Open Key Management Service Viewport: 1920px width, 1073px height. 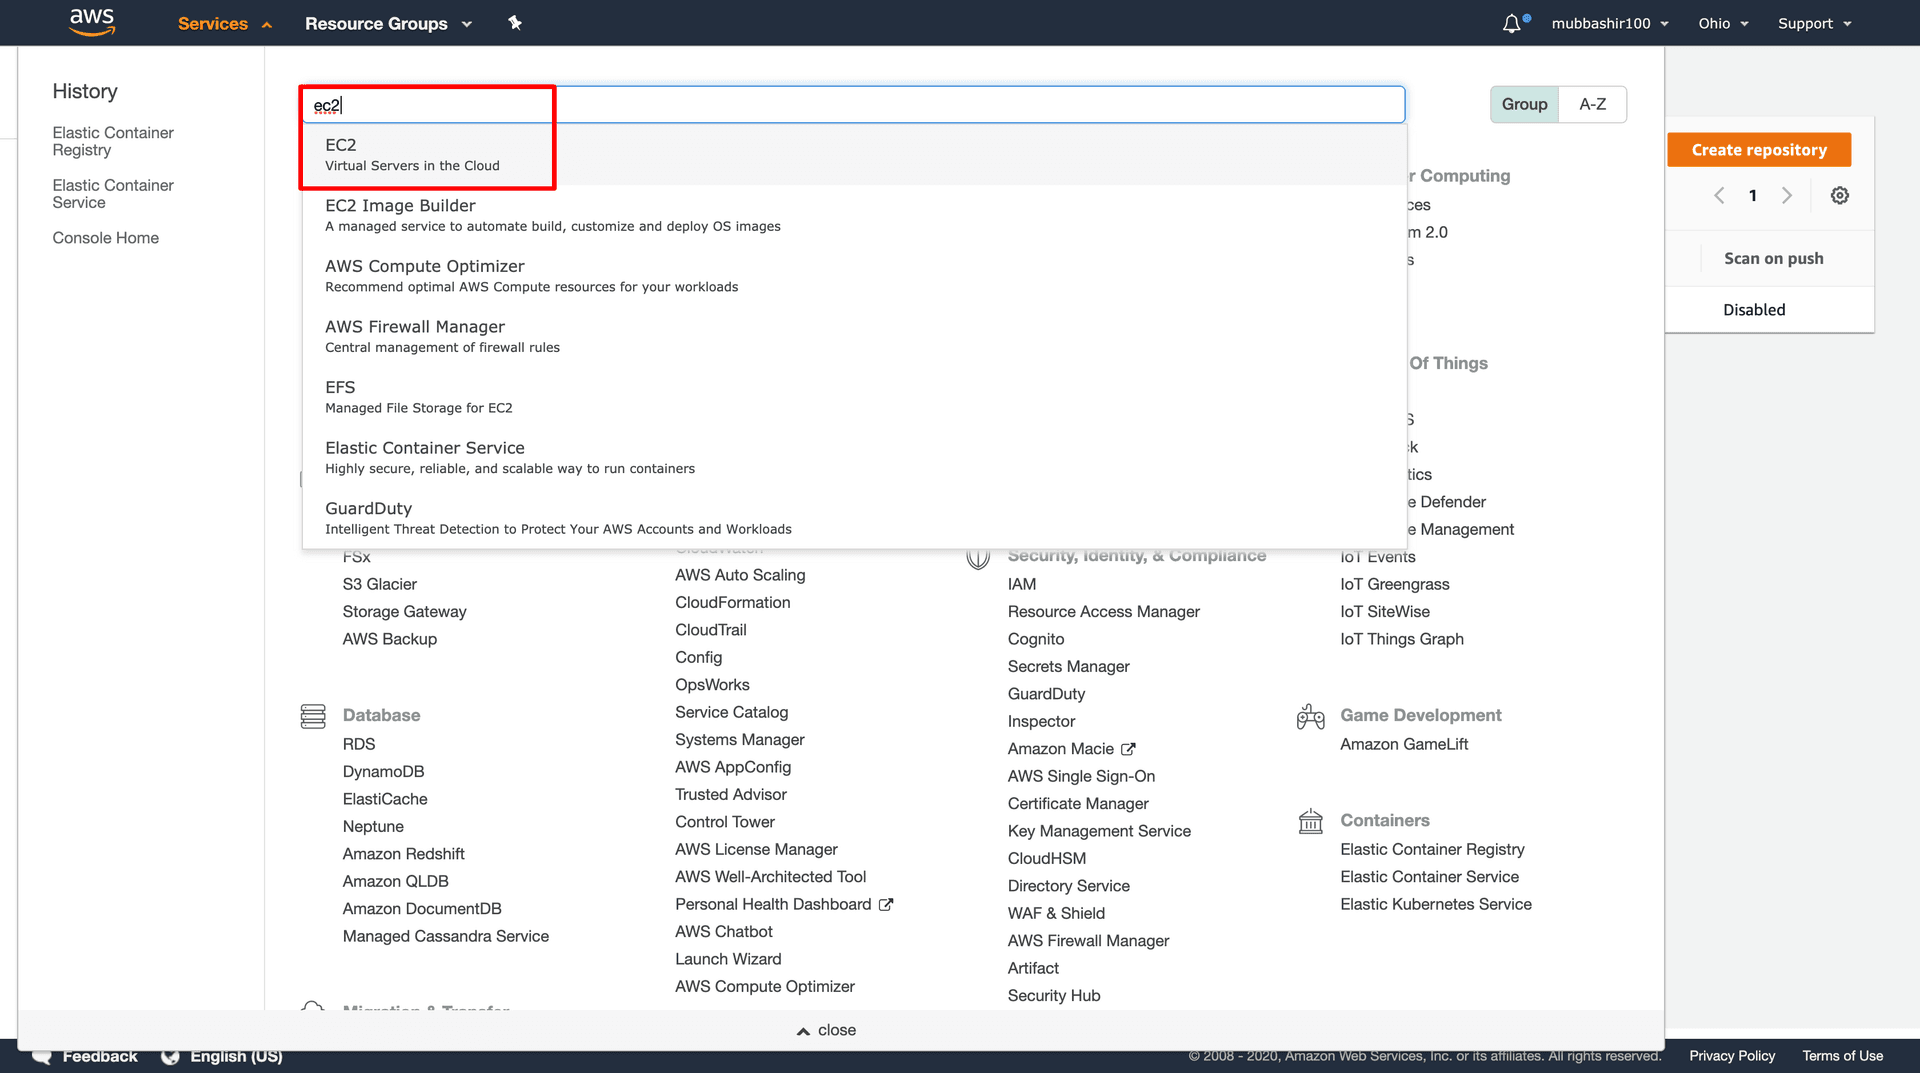tap(1098, 831)
